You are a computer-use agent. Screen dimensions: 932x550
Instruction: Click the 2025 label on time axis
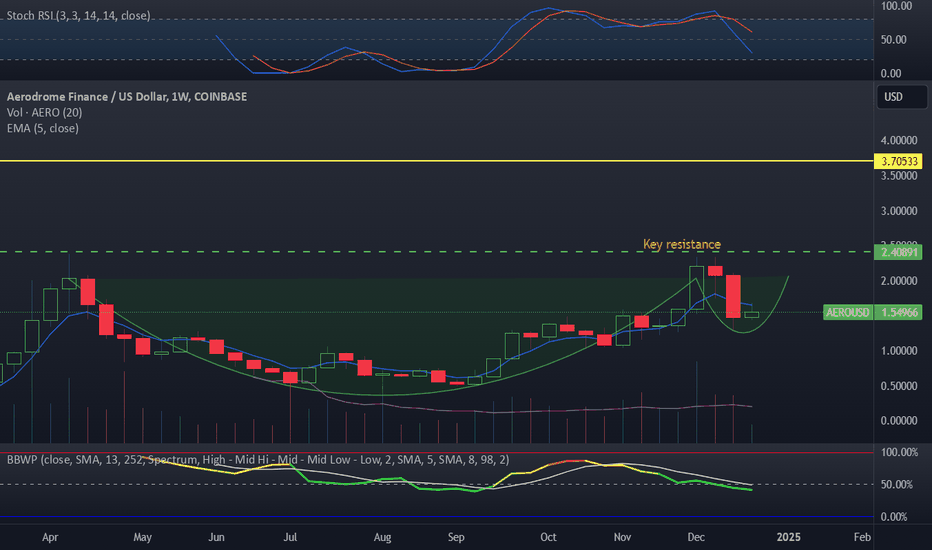coord(788,537)
